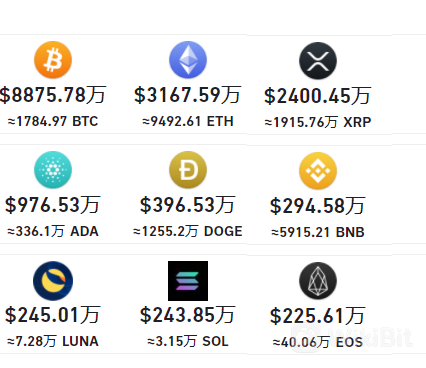This screenshot has width=426, height=368.
Task: Click the ≈1784.97 BTC quantity text
Action: (53, 121)
